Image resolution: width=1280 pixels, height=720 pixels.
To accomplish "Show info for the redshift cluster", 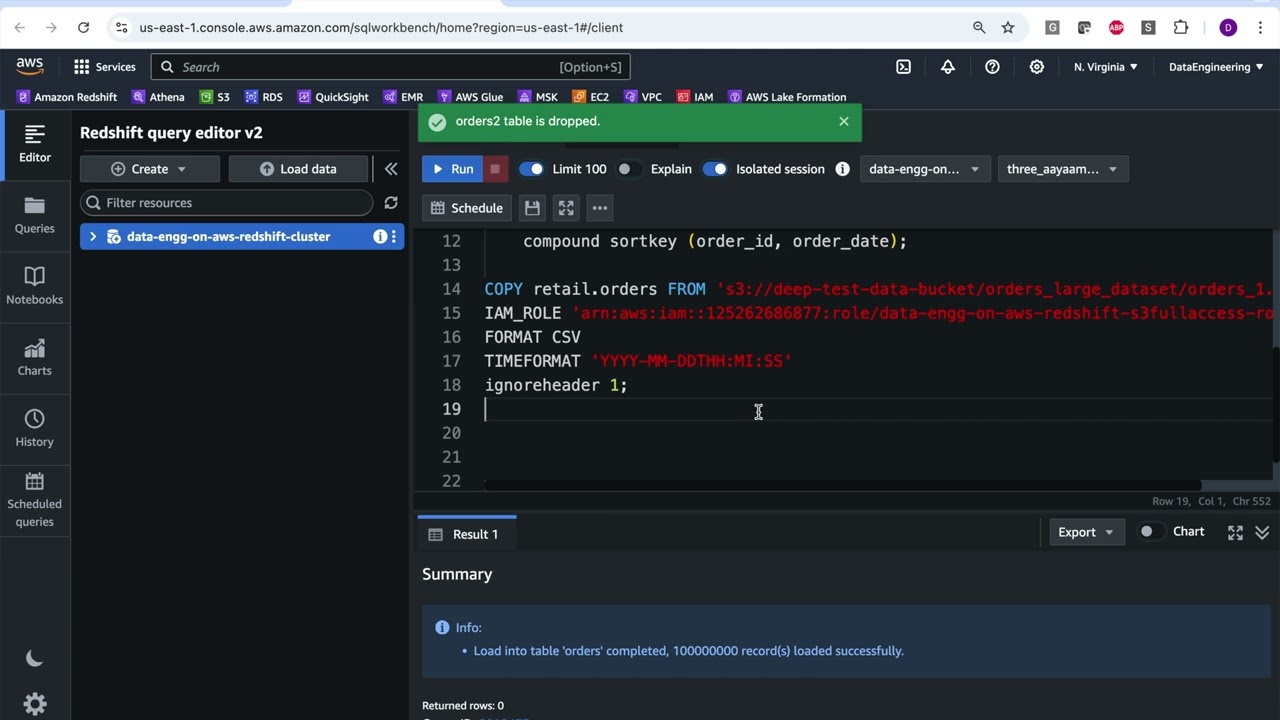I will point(380,237).
